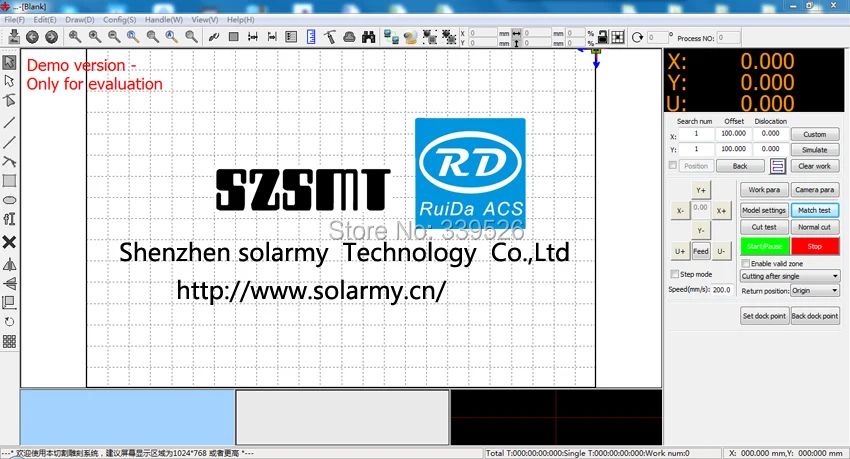This screenshot has width=850, height=459.
Task: Click the X Offset field 100.000
Action: 733,133
